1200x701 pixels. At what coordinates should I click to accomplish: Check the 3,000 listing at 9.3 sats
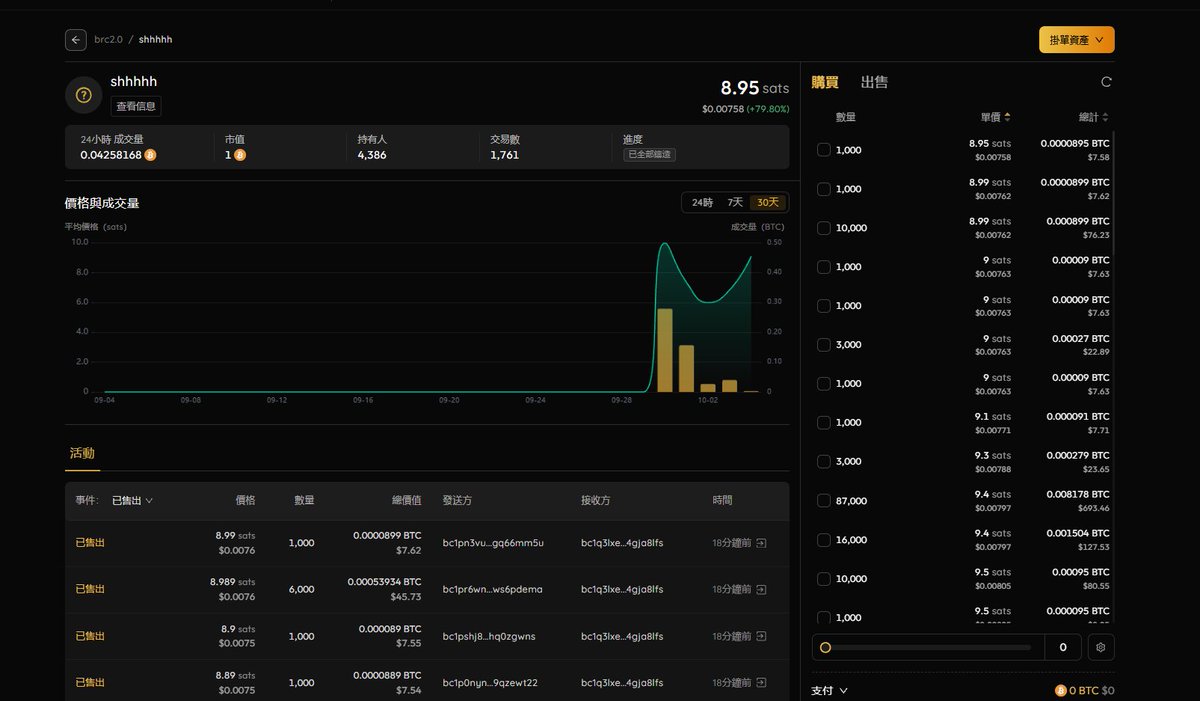[x=824, y=462]
